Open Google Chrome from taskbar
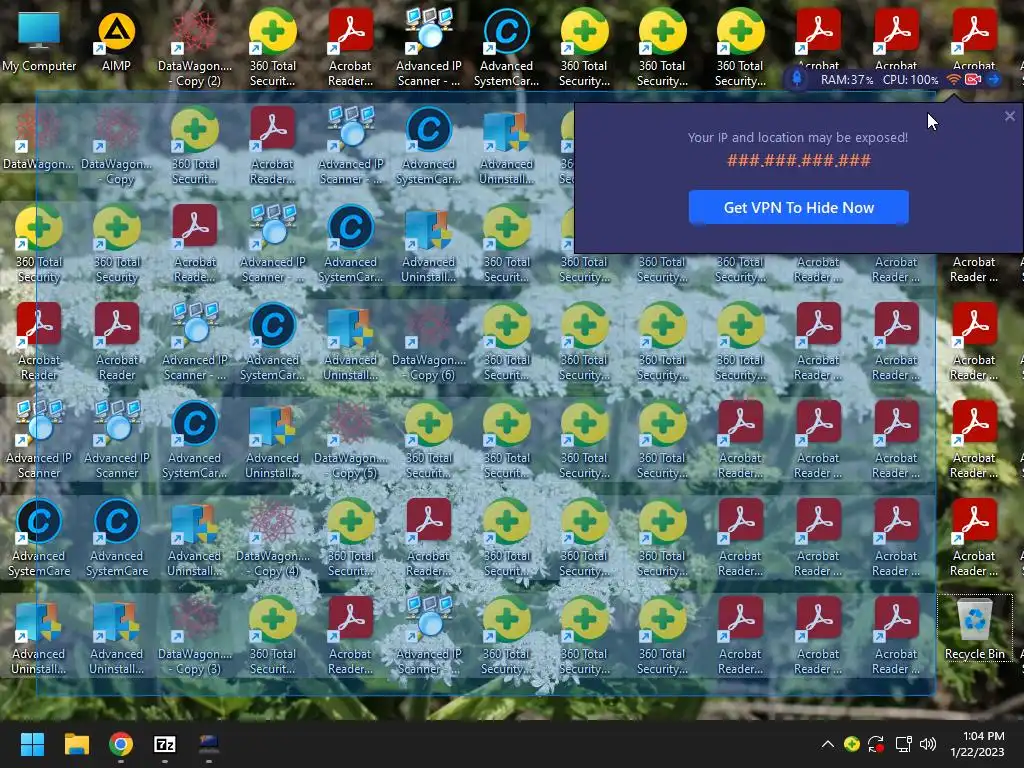This screenshot has width=1024, height=768. point(121,744)
